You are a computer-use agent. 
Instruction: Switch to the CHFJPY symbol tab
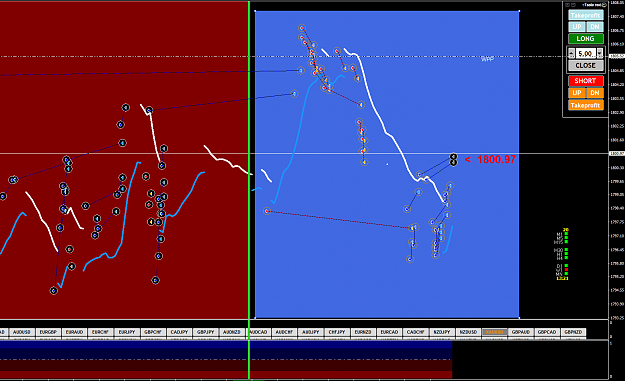(337, 332)
